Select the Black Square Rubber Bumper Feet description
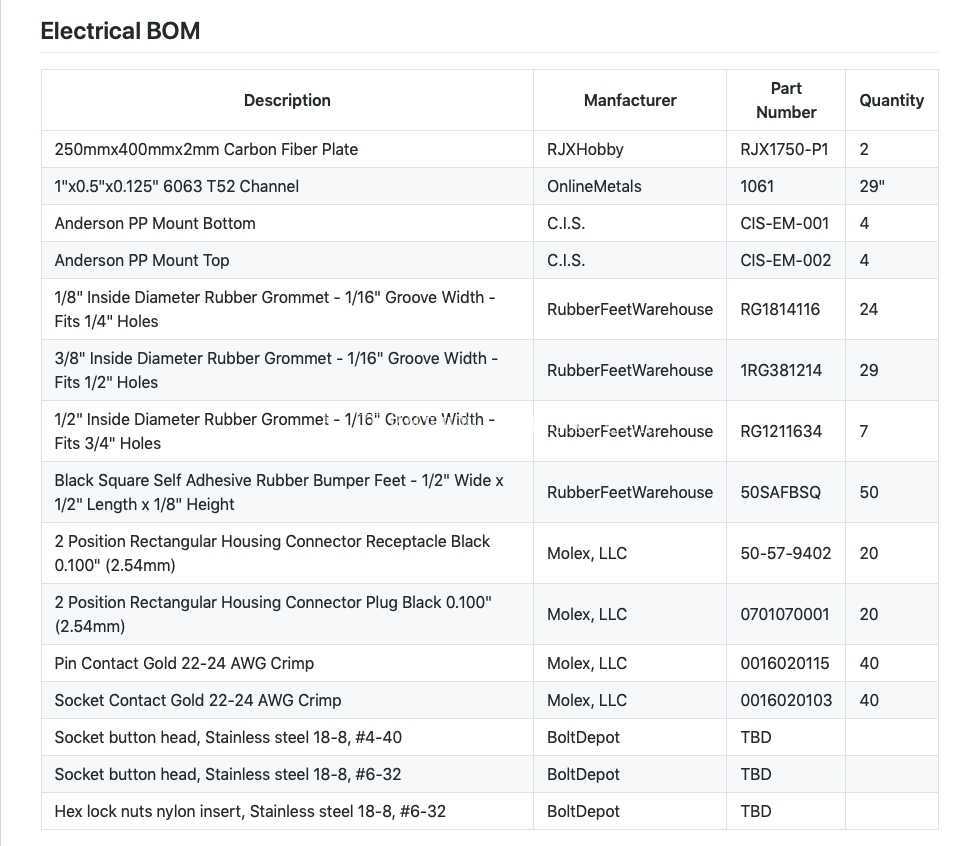976x846 pixels. (x=279, y=492)
